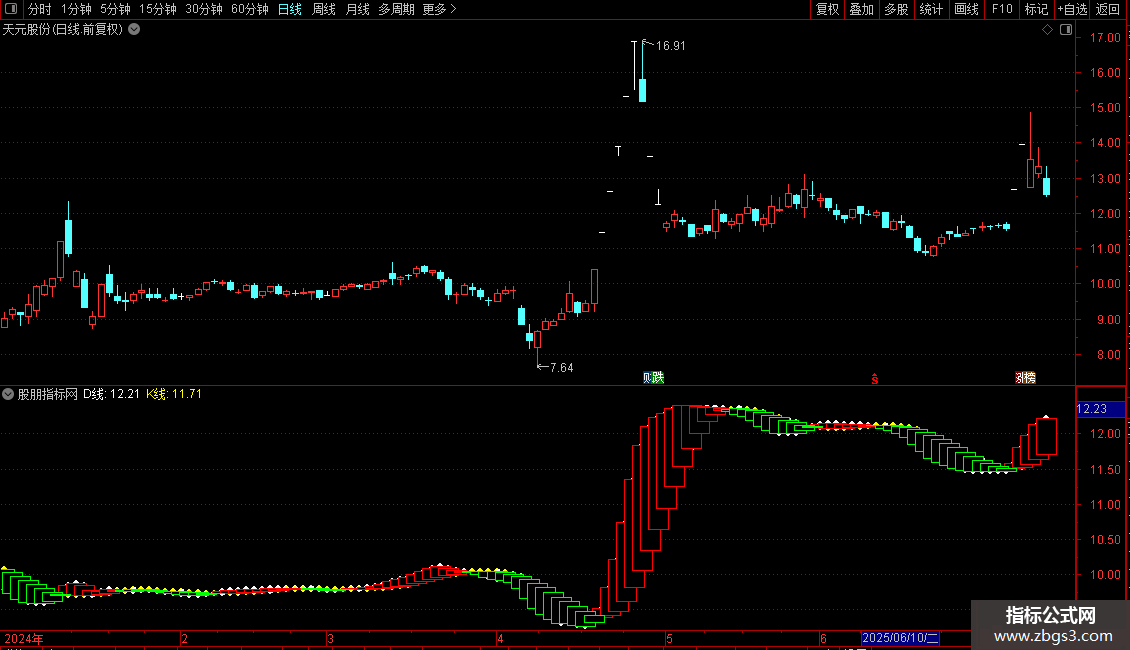Click the month 5 timeline label
This screenshot has width=1130, height=650.
pyautogui.click(x=669, y=638)
